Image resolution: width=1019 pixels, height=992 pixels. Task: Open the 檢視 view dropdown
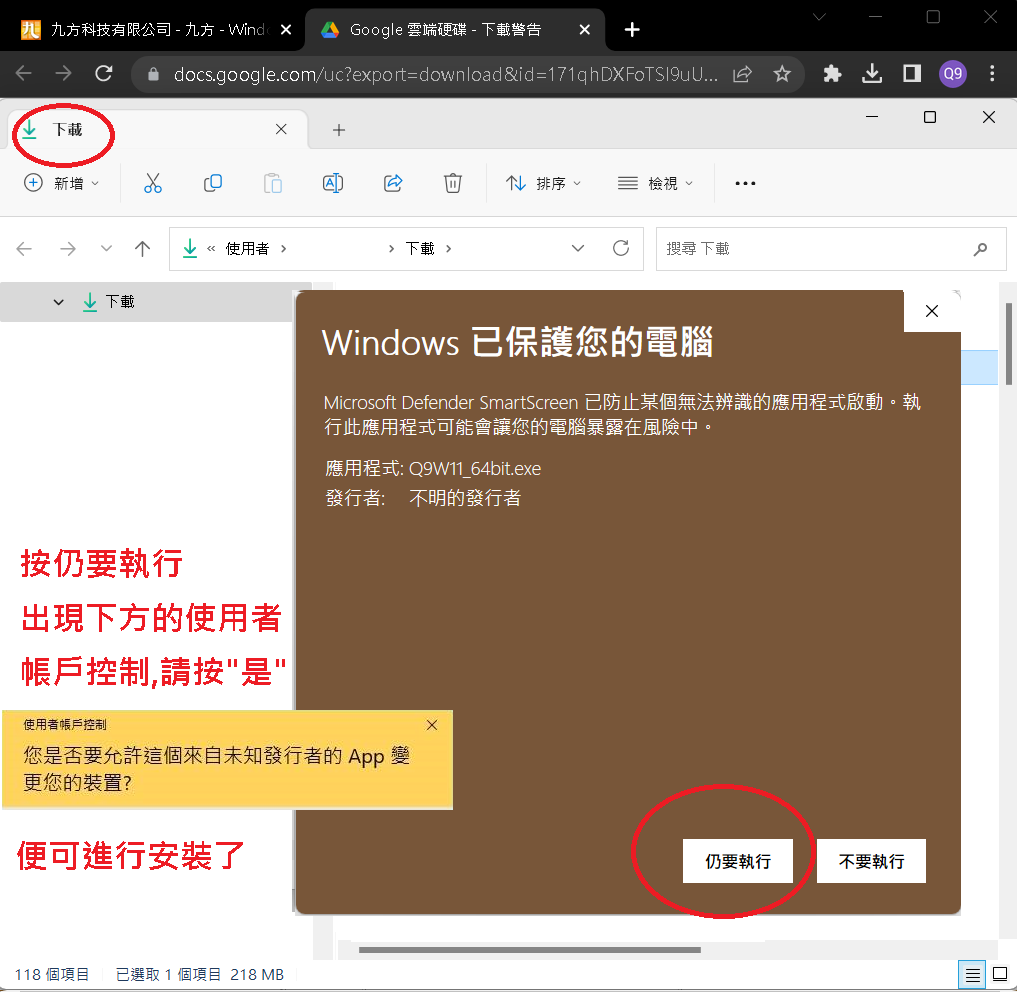click(655, 183)
